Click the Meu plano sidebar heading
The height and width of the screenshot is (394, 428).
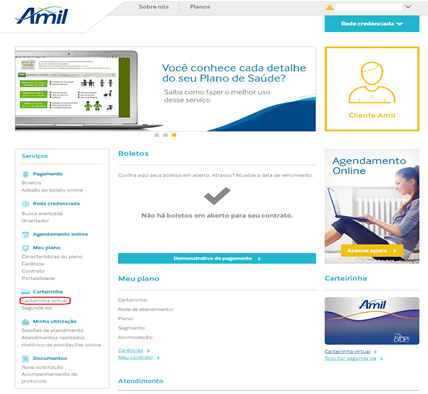(46, 248)
